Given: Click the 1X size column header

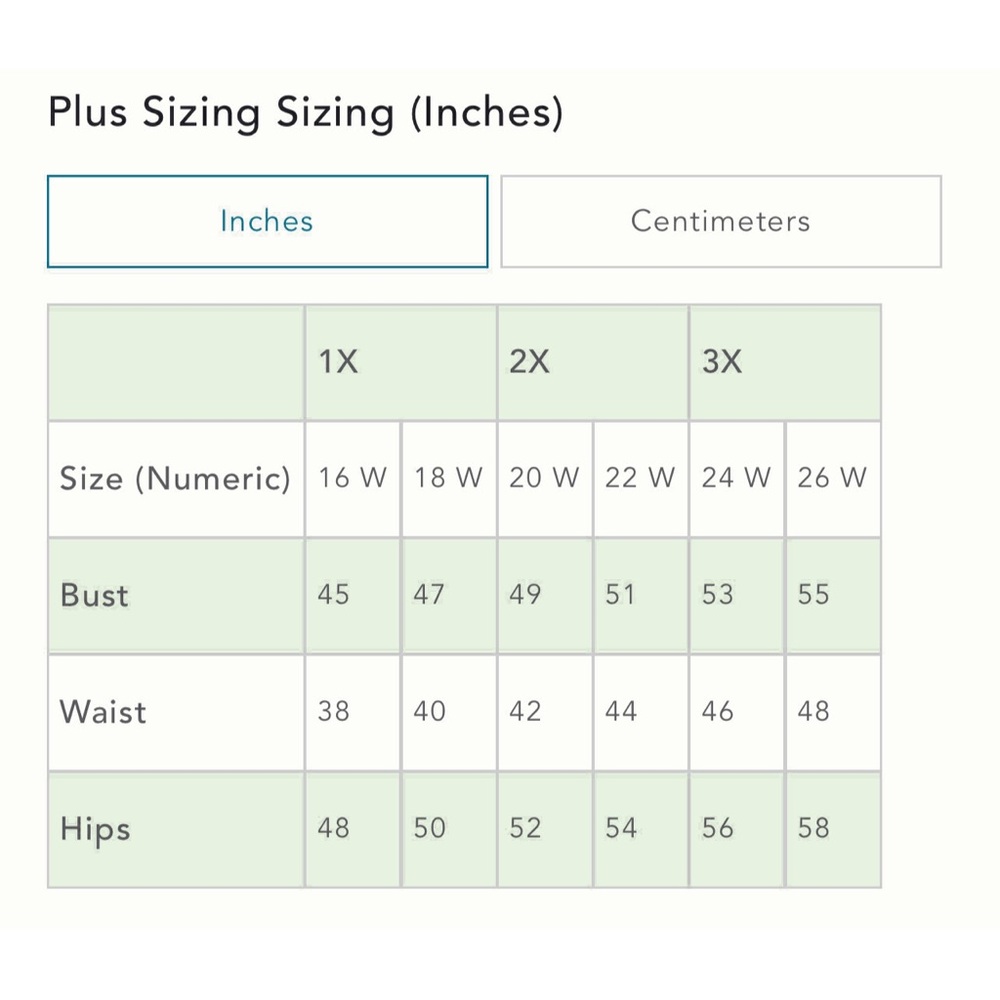Looking at the screenshot, I should 400,362.
